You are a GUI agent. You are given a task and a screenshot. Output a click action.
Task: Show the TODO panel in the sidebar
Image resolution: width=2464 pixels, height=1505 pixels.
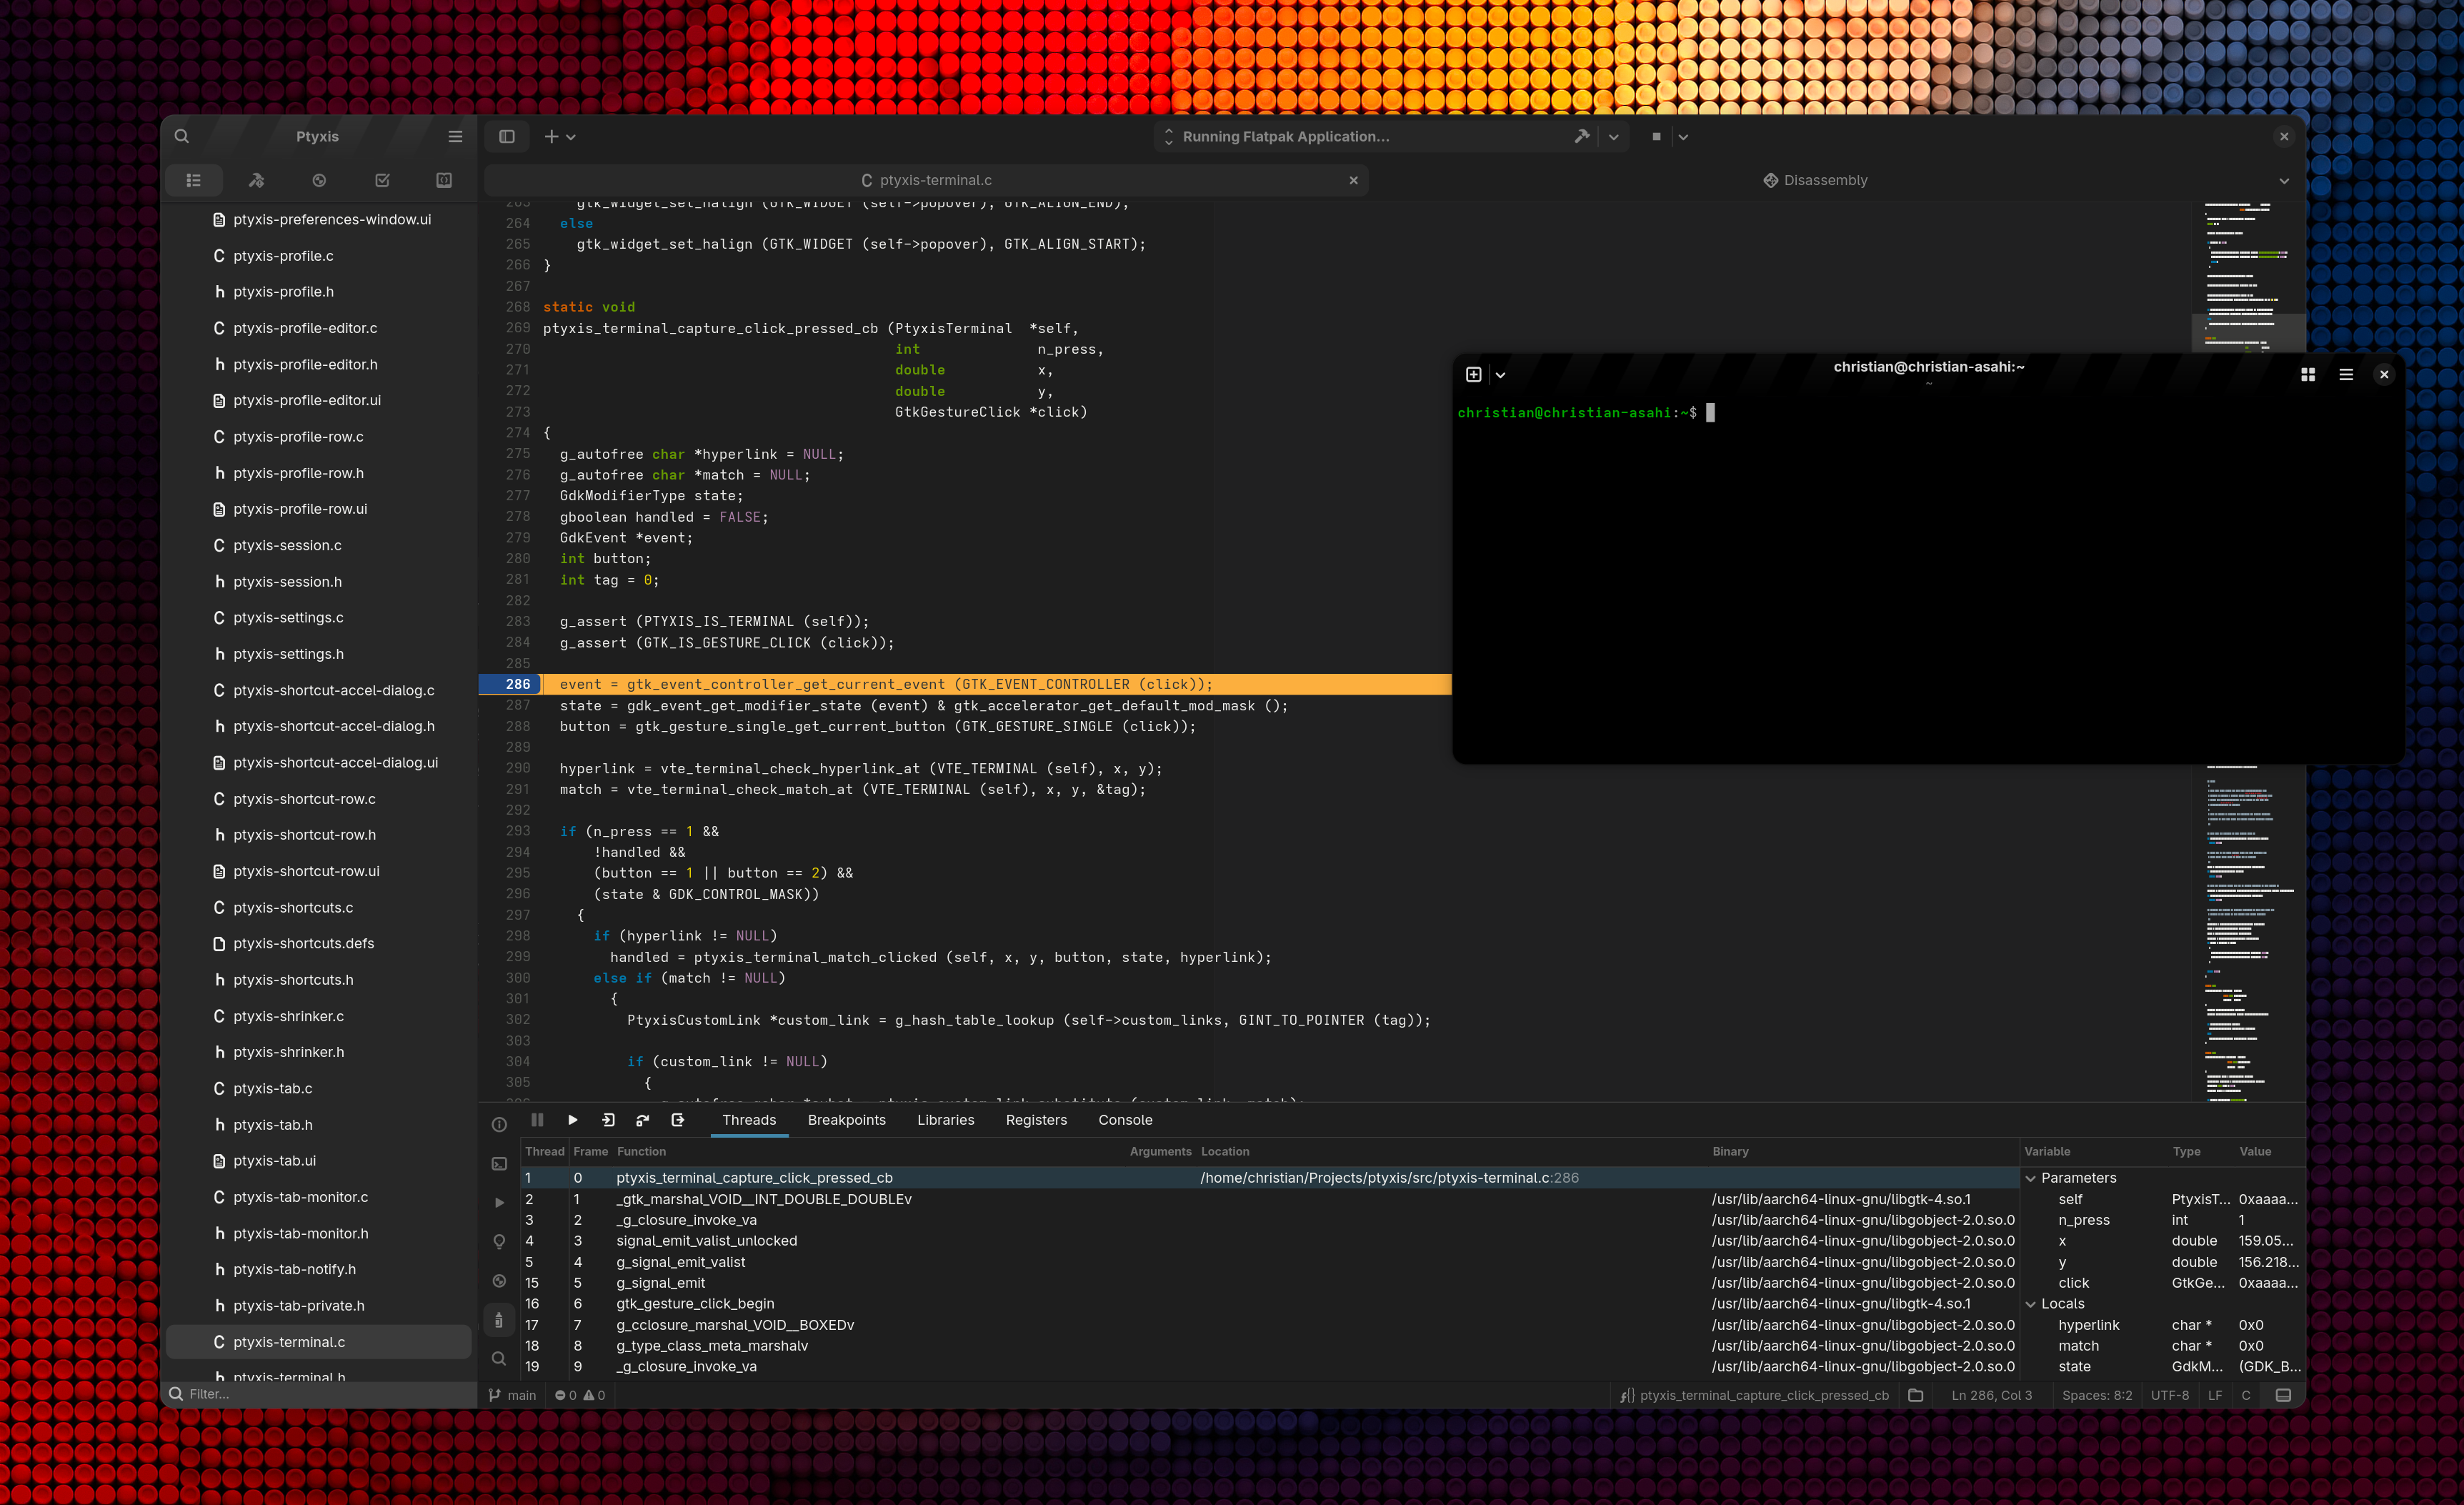(x=381, y=180)
